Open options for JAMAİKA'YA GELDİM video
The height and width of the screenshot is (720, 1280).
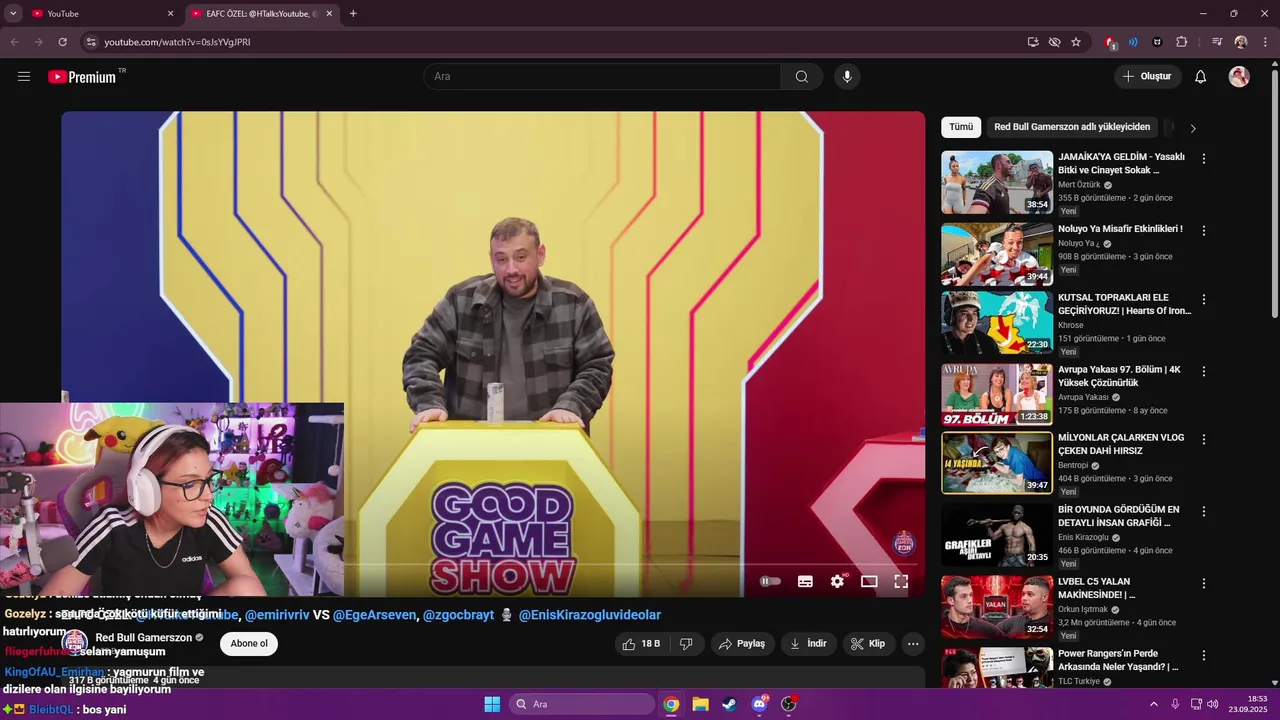point(1204,159)
